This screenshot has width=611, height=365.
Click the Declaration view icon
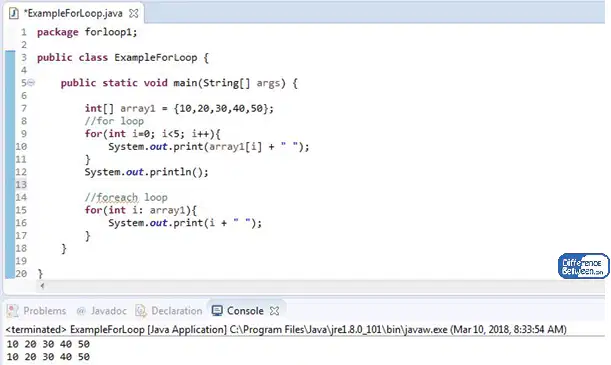pos(141,311)
